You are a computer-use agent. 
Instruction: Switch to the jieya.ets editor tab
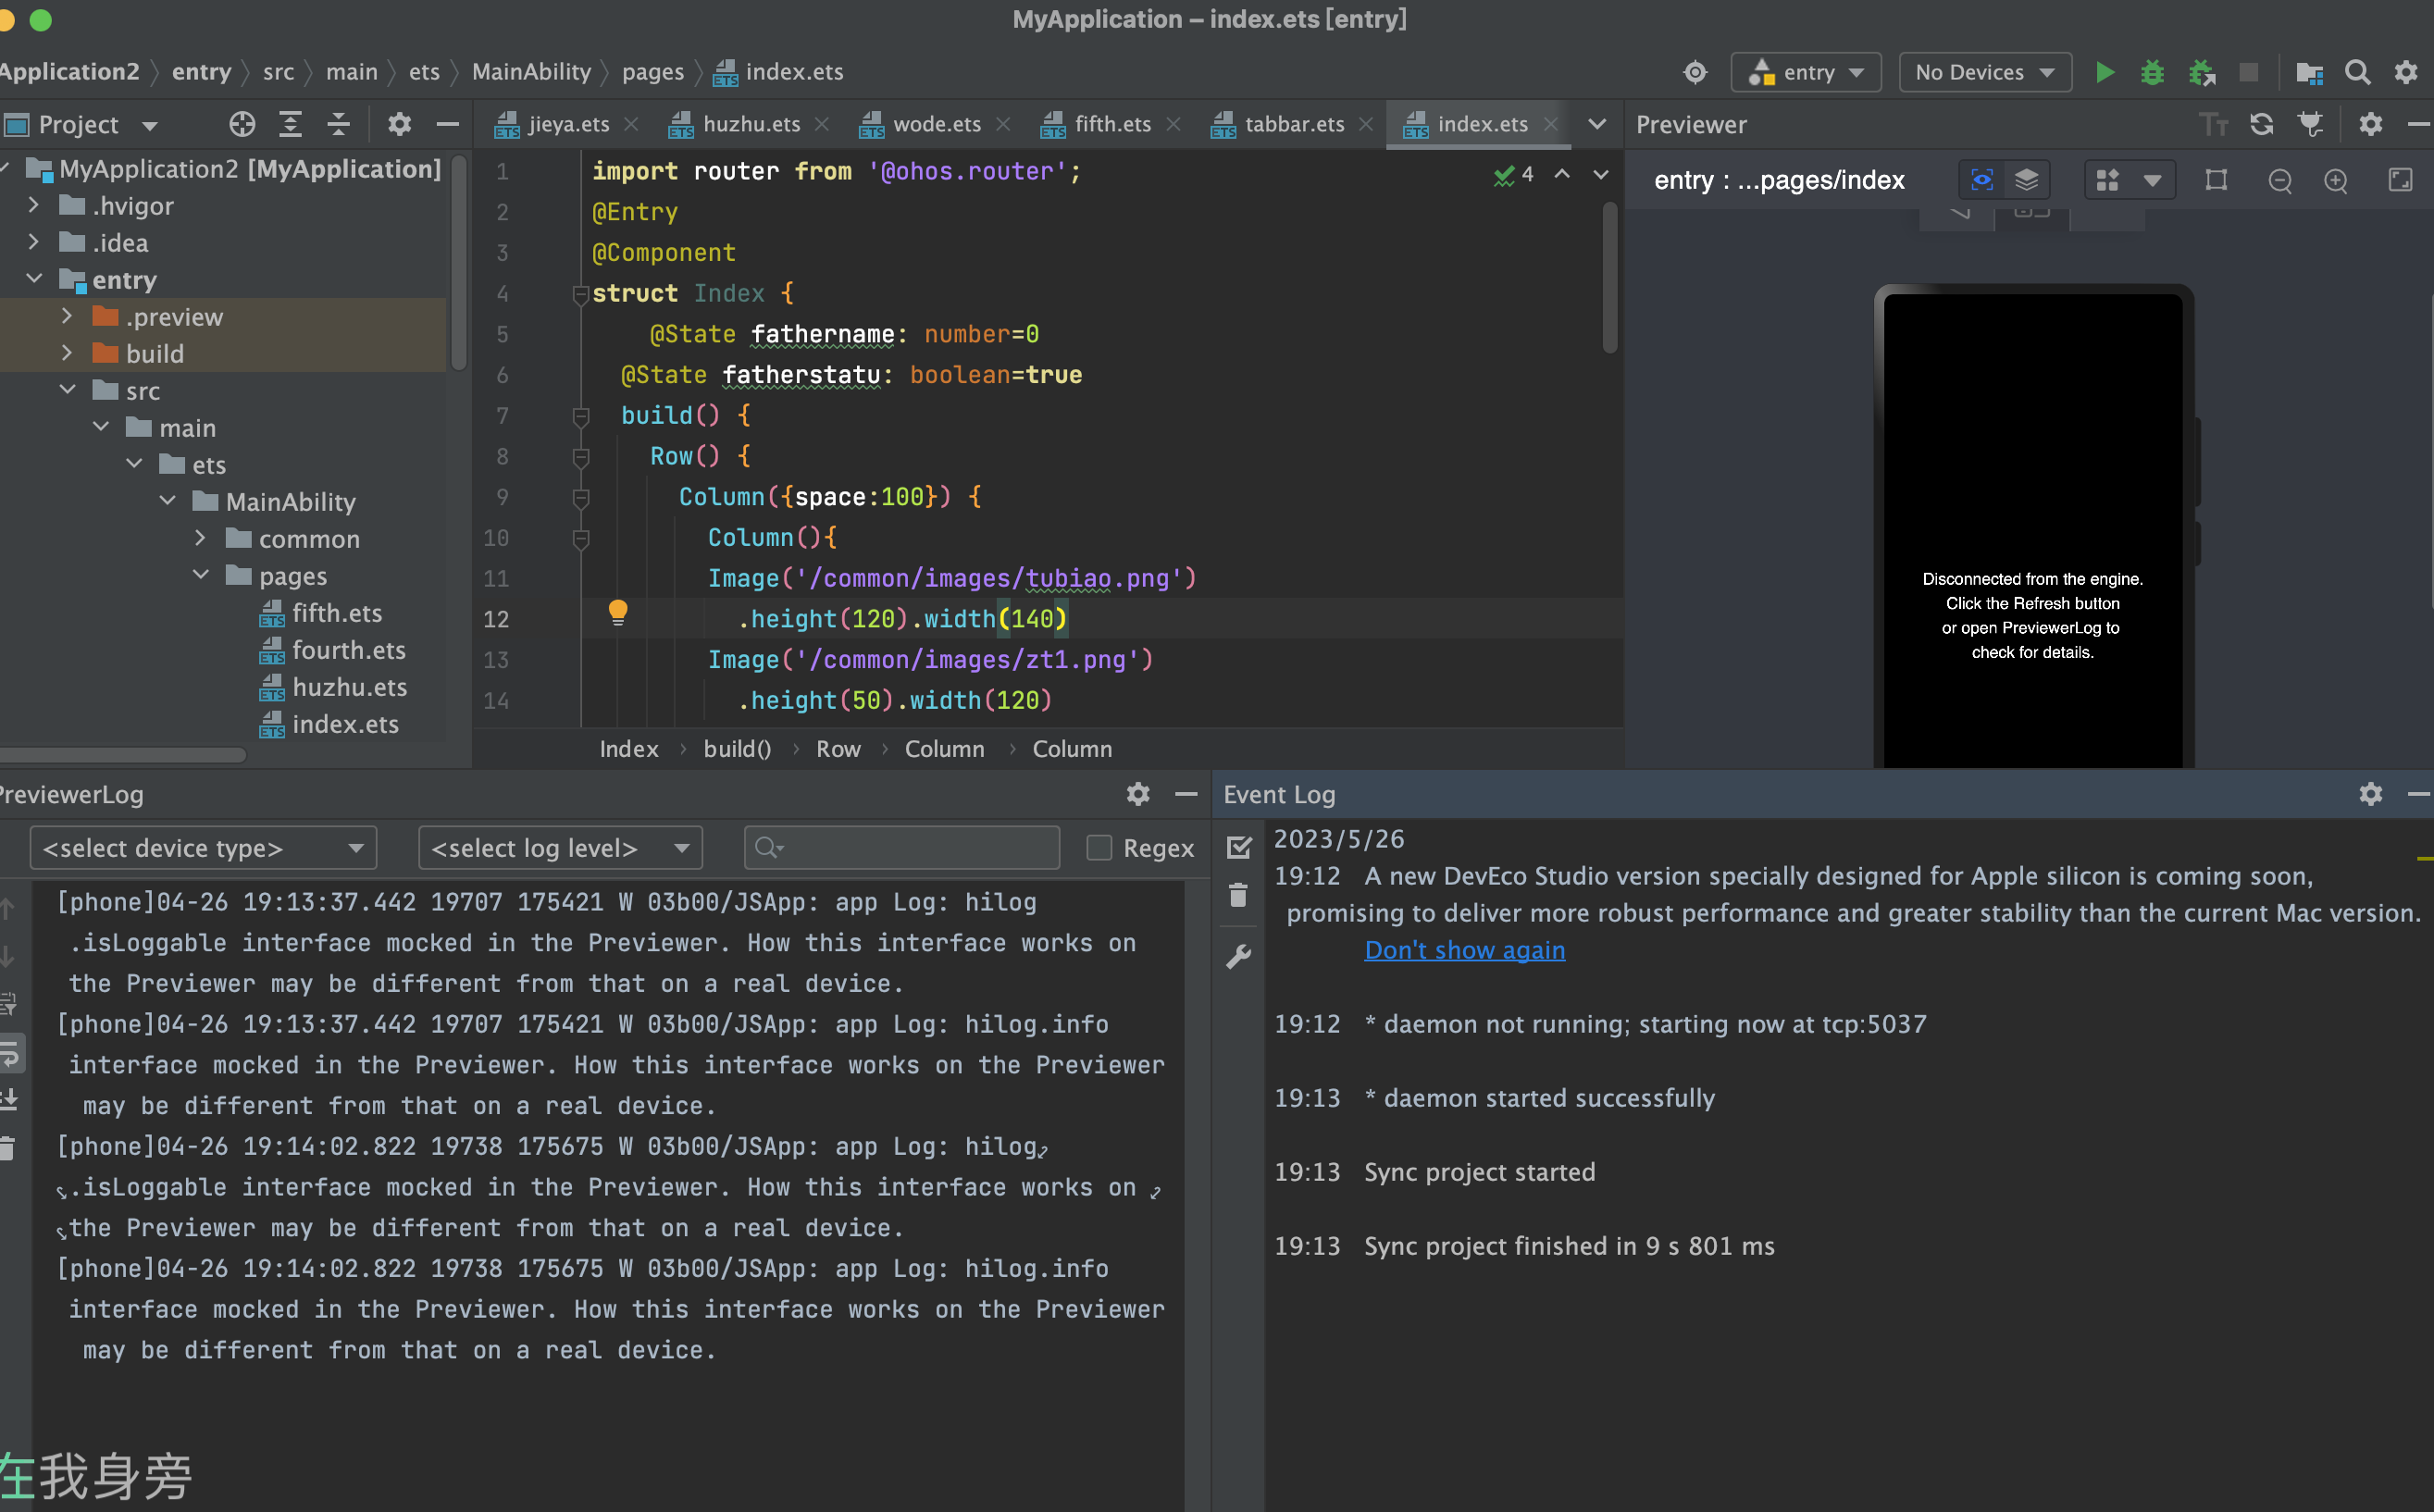(567, 124)
